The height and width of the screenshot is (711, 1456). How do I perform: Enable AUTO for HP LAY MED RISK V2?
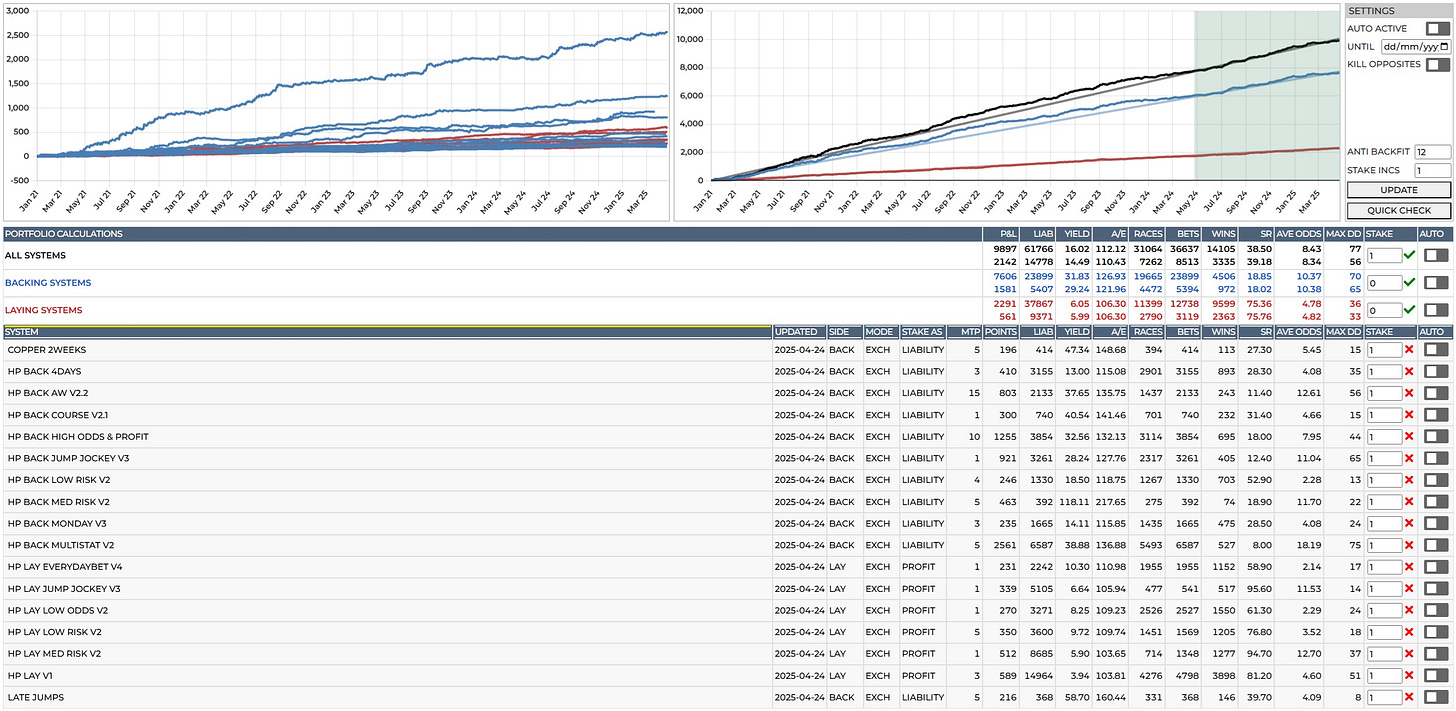pyautogui.click(x=1436, y=653)
